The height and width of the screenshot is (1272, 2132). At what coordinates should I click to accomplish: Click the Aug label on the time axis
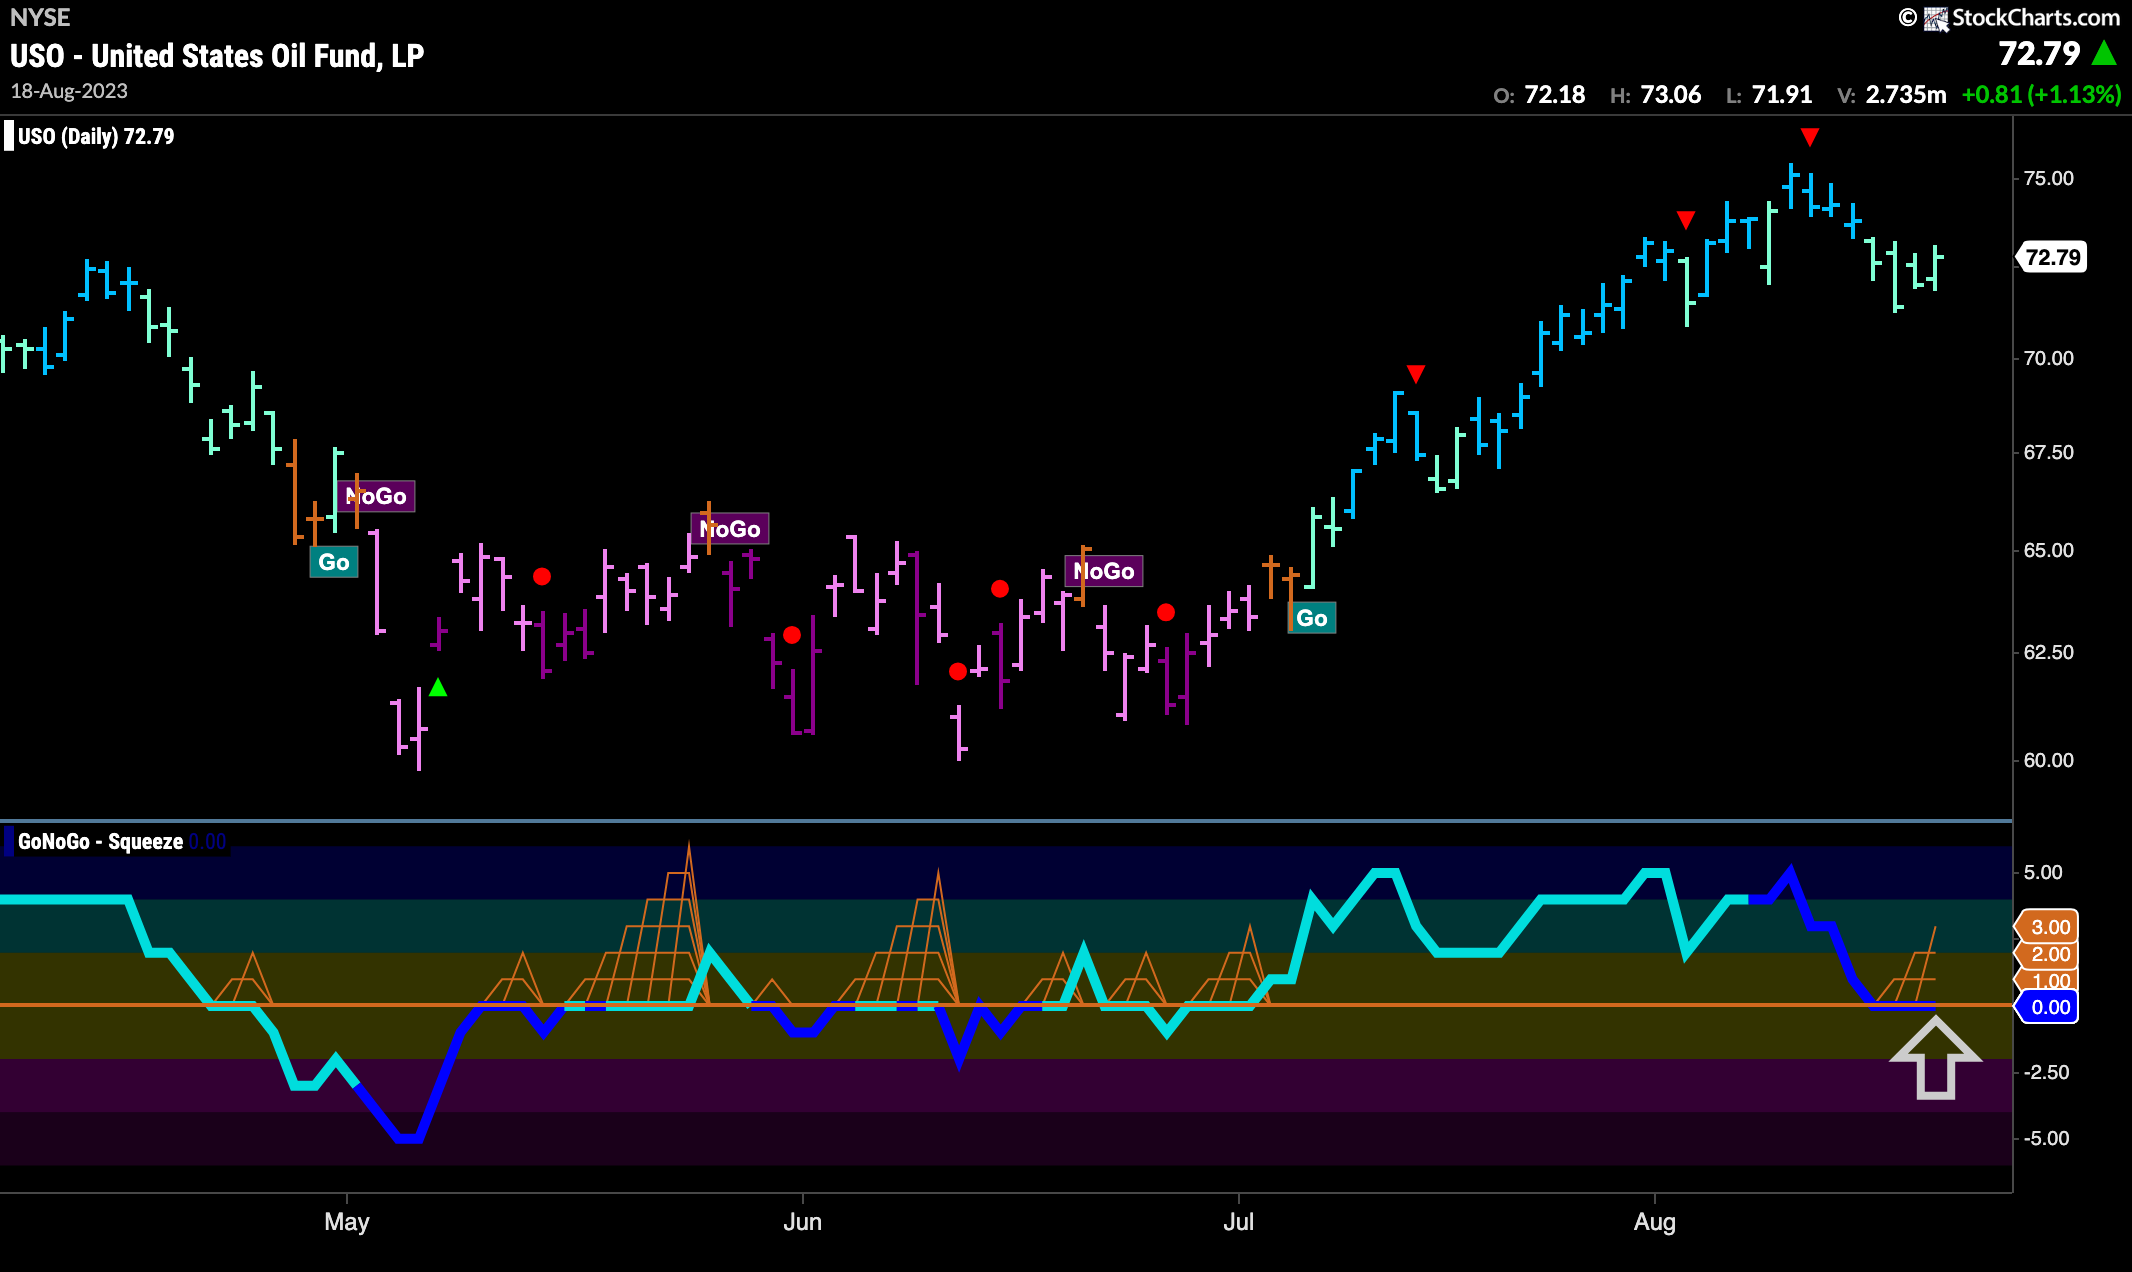point(1654,1221)
